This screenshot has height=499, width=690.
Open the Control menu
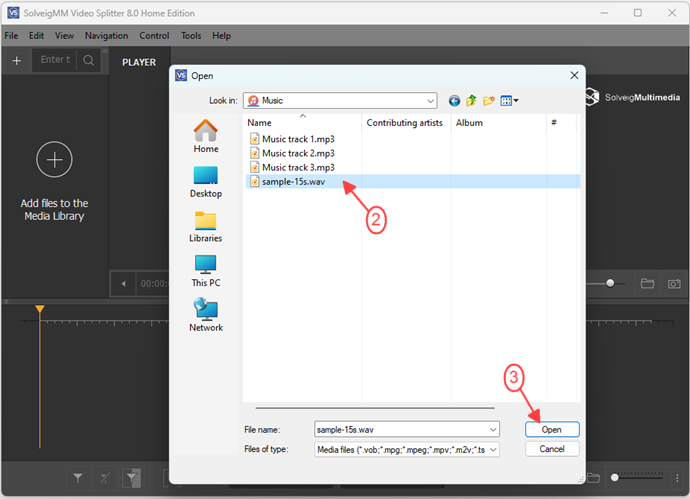pyautogui.click(x=154, y=36)
